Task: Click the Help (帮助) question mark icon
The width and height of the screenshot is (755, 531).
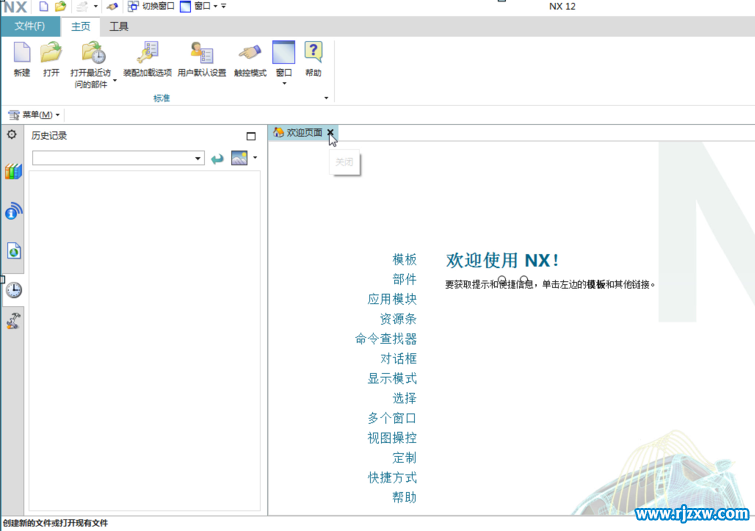Action: [x=313, y=52]
